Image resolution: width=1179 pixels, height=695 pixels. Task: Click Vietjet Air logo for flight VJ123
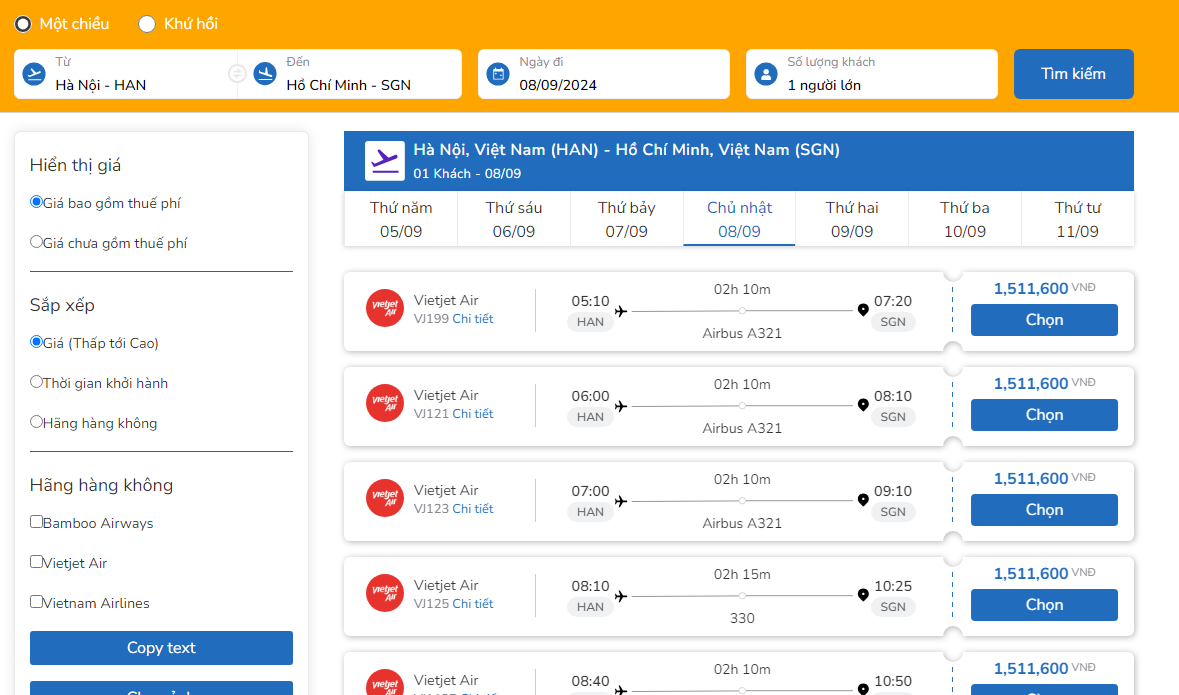tap(385, 498)
